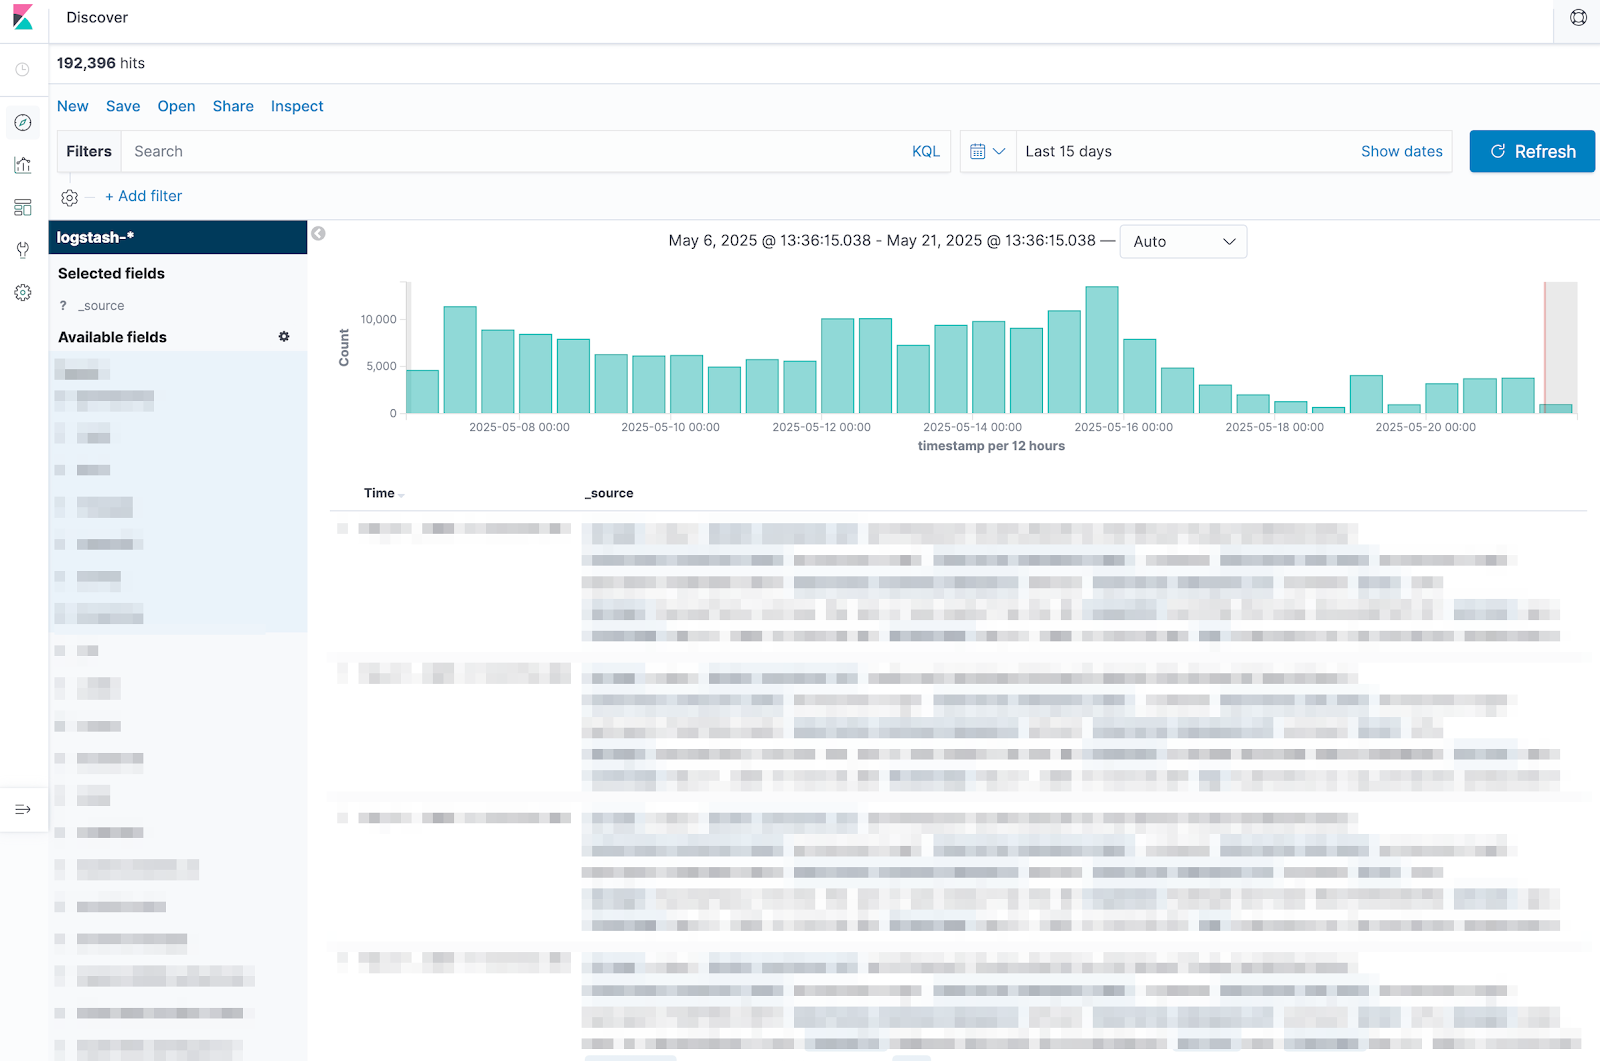The height and width of the screenshot is (1061, 1600).
Task: Click Open in the top menu
Action: (x=176, y=106)
